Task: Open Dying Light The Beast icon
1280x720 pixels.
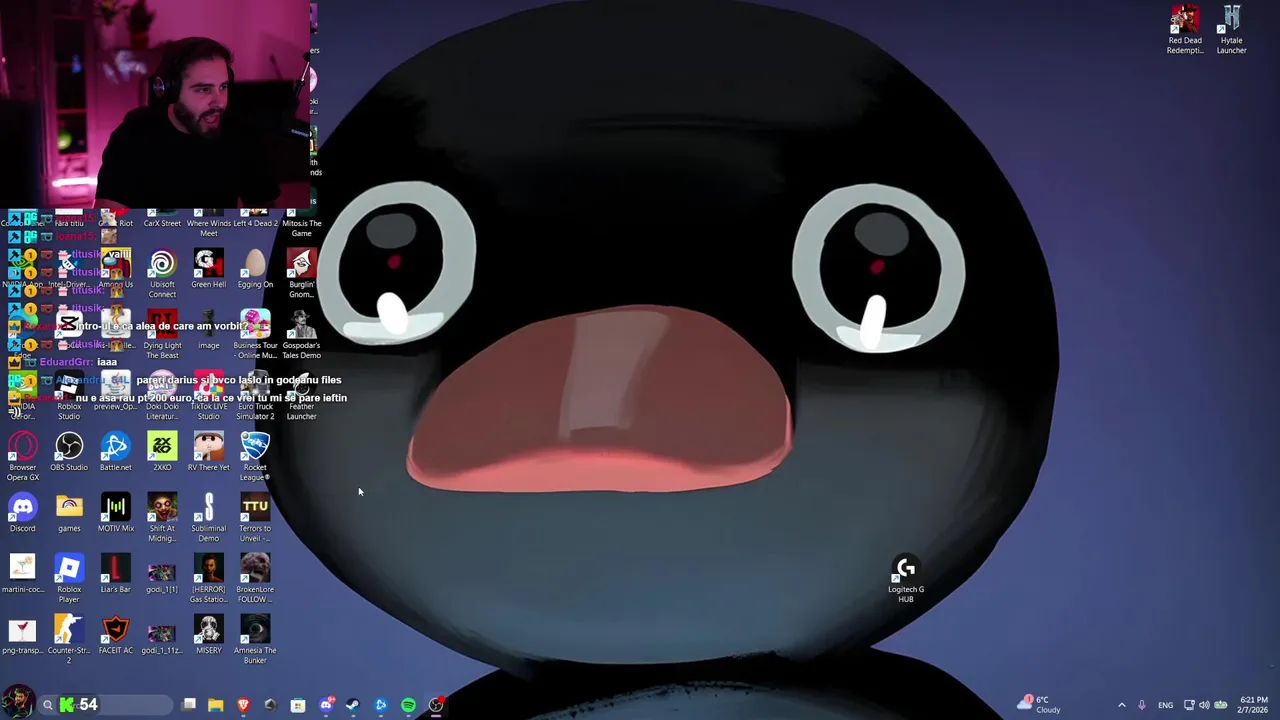Action: coord(162,335)
